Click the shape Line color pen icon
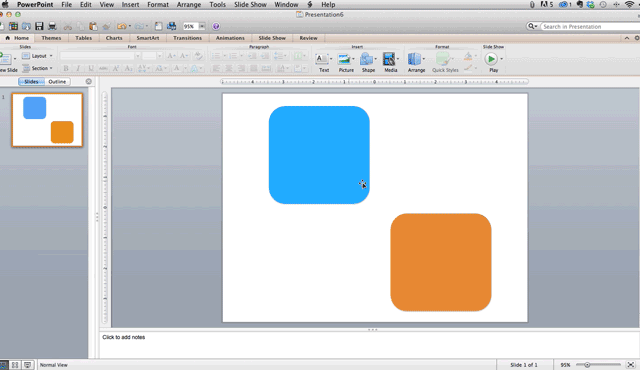640x370 pixels. pyautogui.click(x=468, y=68)
